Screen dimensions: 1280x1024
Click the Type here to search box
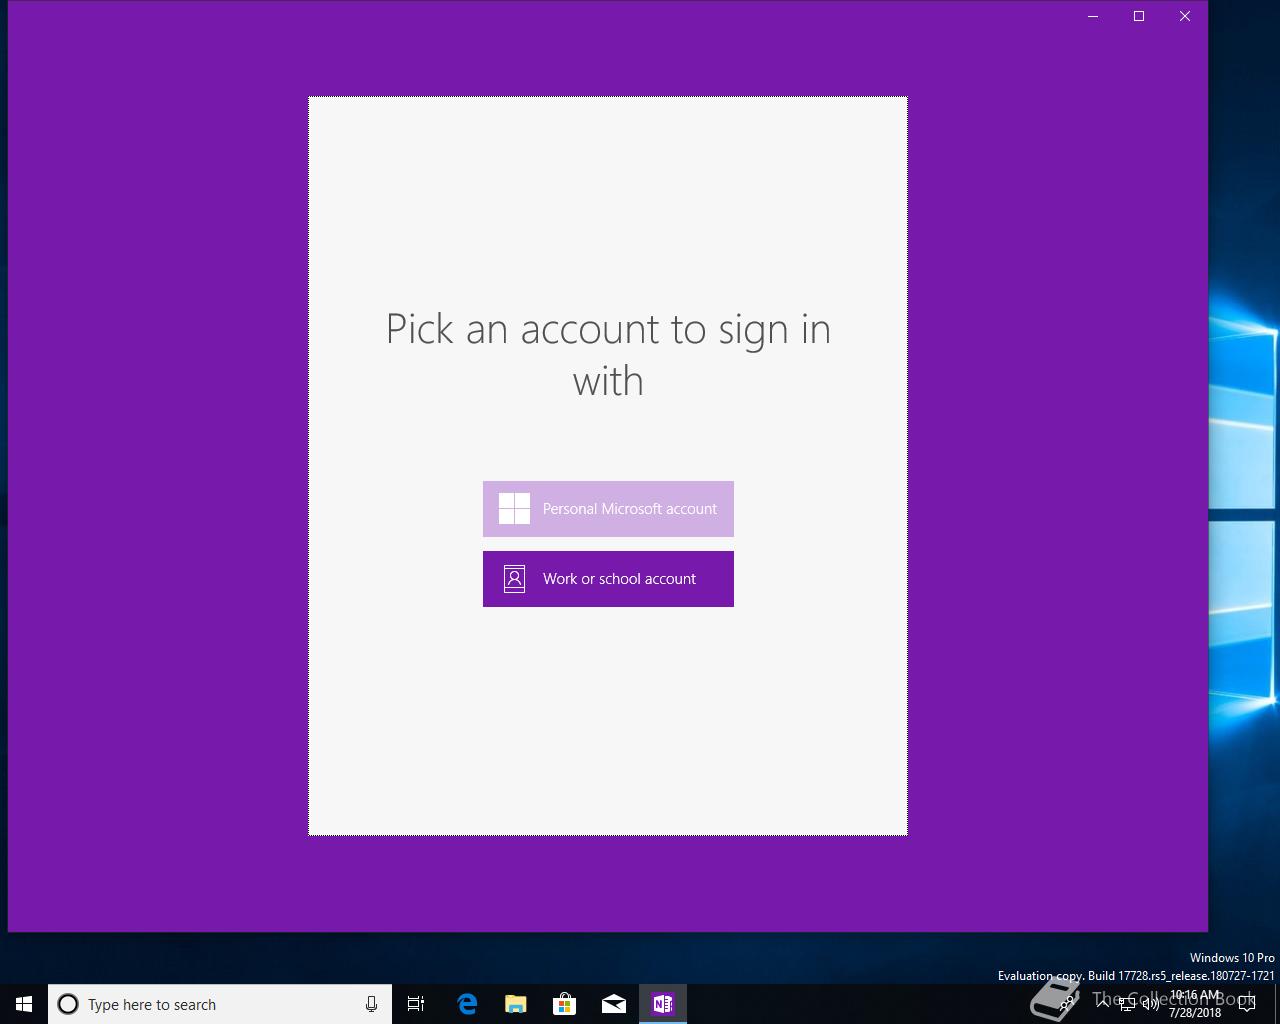219,1004
